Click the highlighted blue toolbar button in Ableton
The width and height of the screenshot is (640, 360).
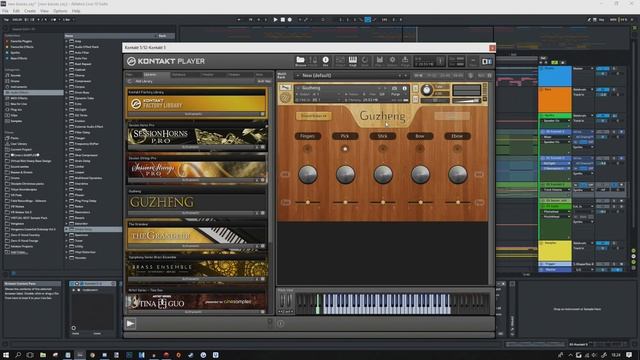[367, 20]
